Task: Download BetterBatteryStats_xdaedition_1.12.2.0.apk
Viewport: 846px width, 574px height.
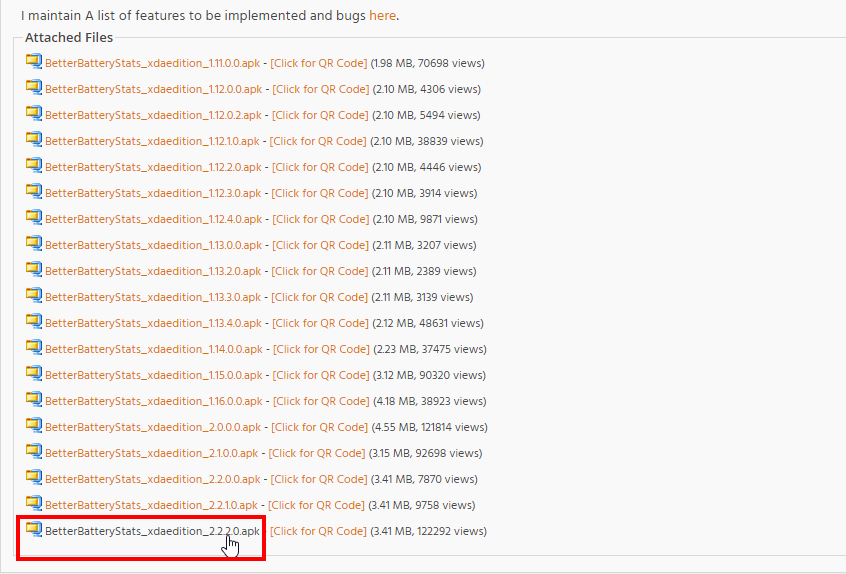Action: click(153, 167)
